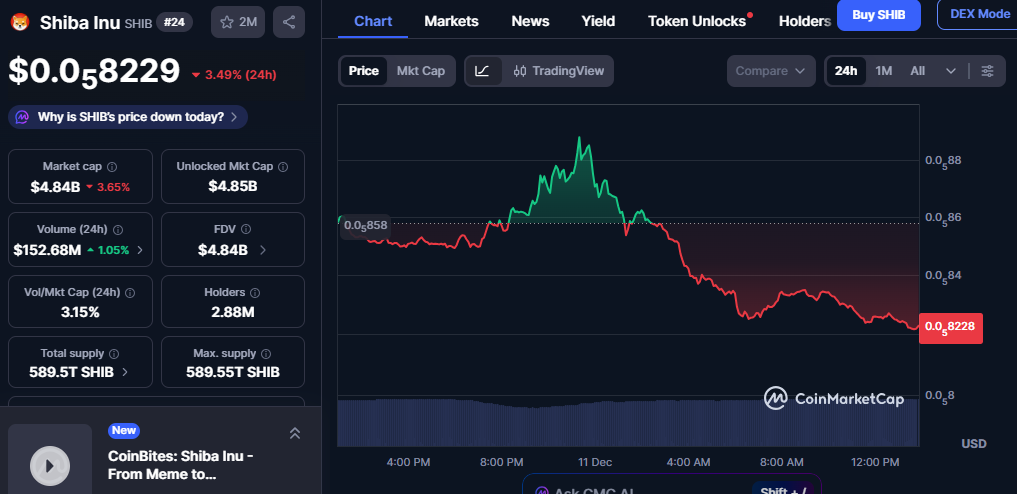
Task: Open chart settings sliders icon
Action: 988,71
